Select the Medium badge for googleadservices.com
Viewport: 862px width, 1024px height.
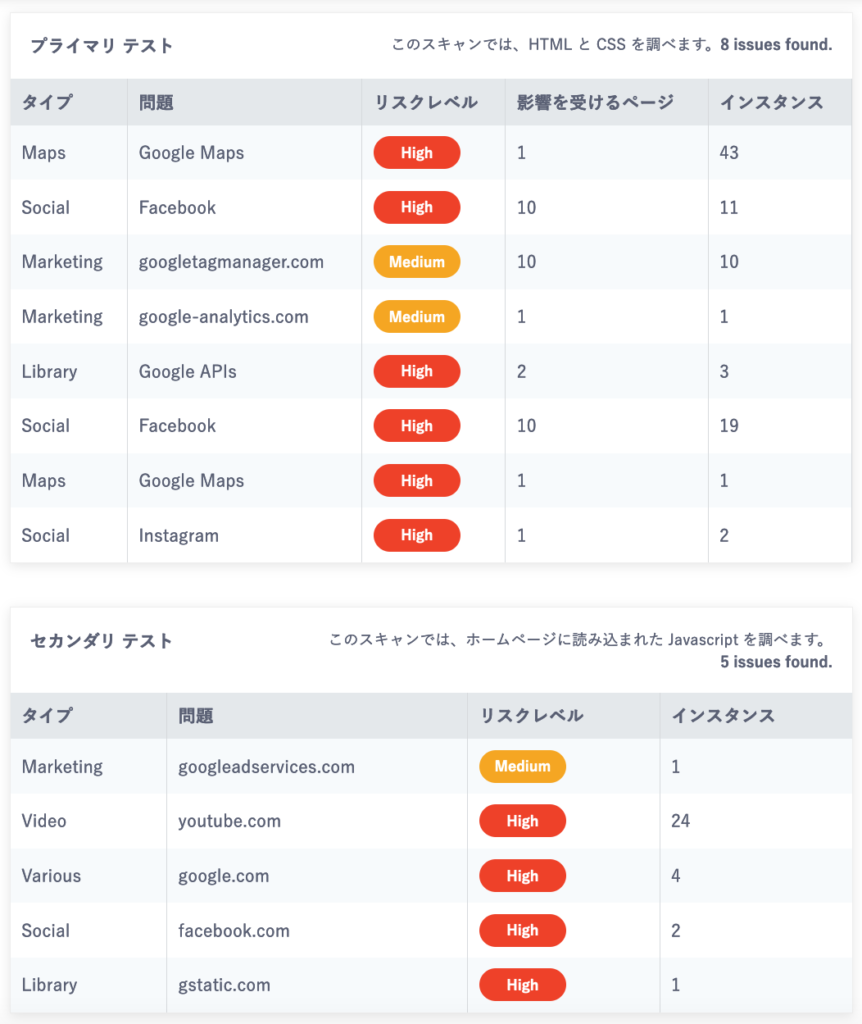(x=522, y=767)
